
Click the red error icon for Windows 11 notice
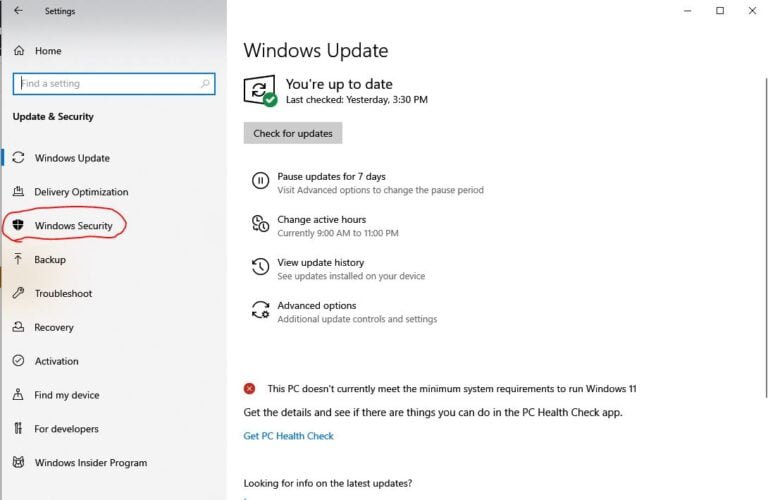pos(249,389)
